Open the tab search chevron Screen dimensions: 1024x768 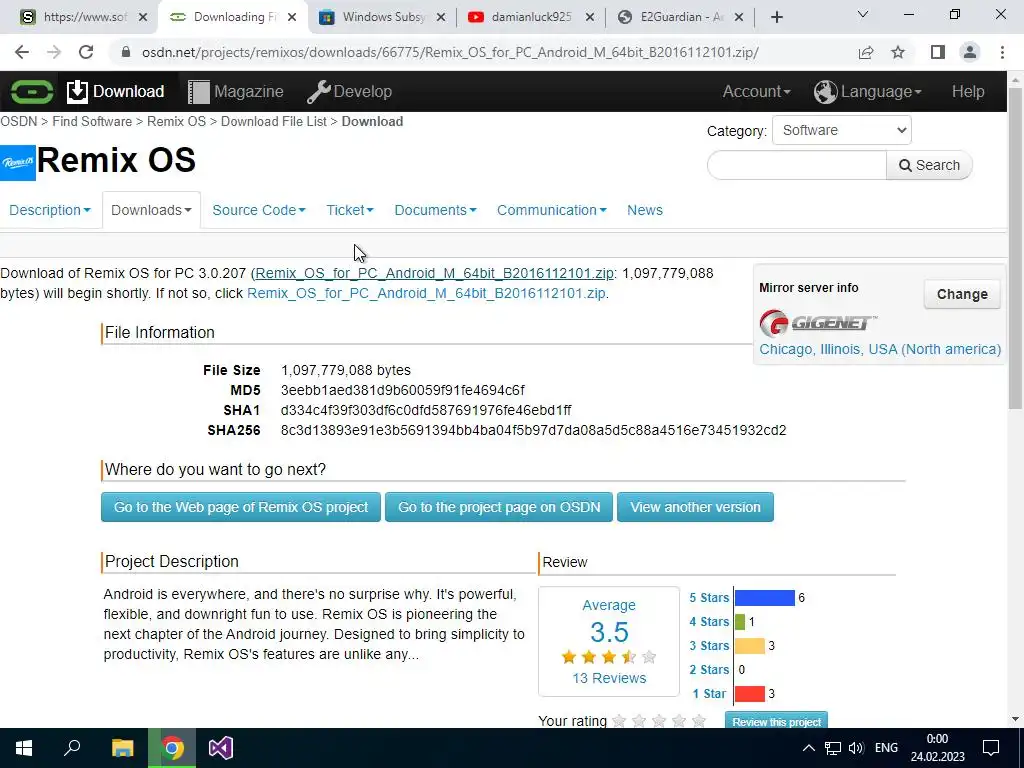tap(863, 14)
